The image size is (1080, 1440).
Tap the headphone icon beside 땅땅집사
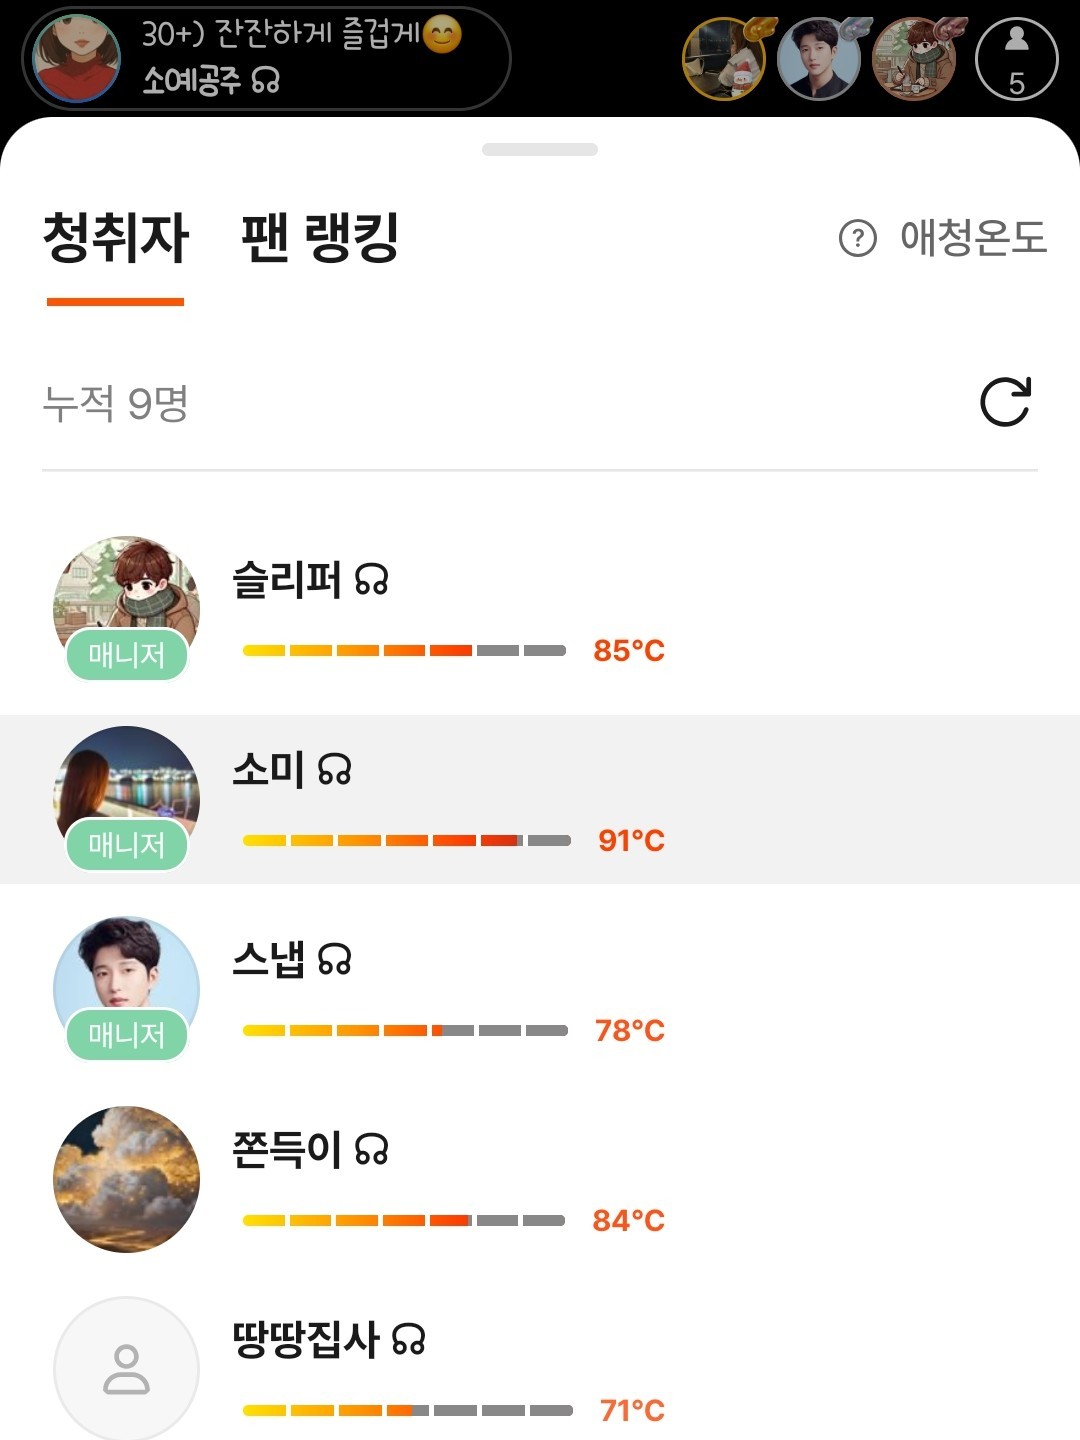click(x=408, y=1340)
